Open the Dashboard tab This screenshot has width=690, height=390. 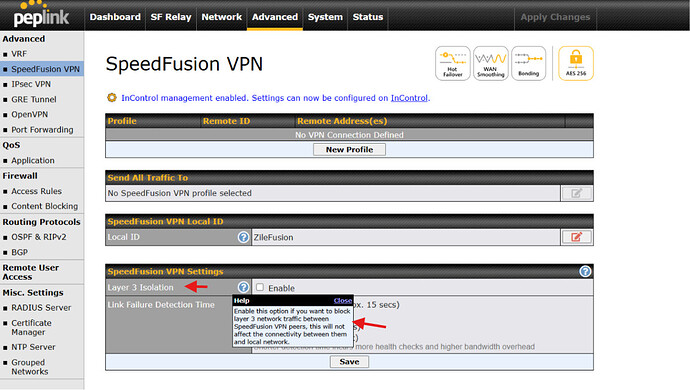point(115,17)
